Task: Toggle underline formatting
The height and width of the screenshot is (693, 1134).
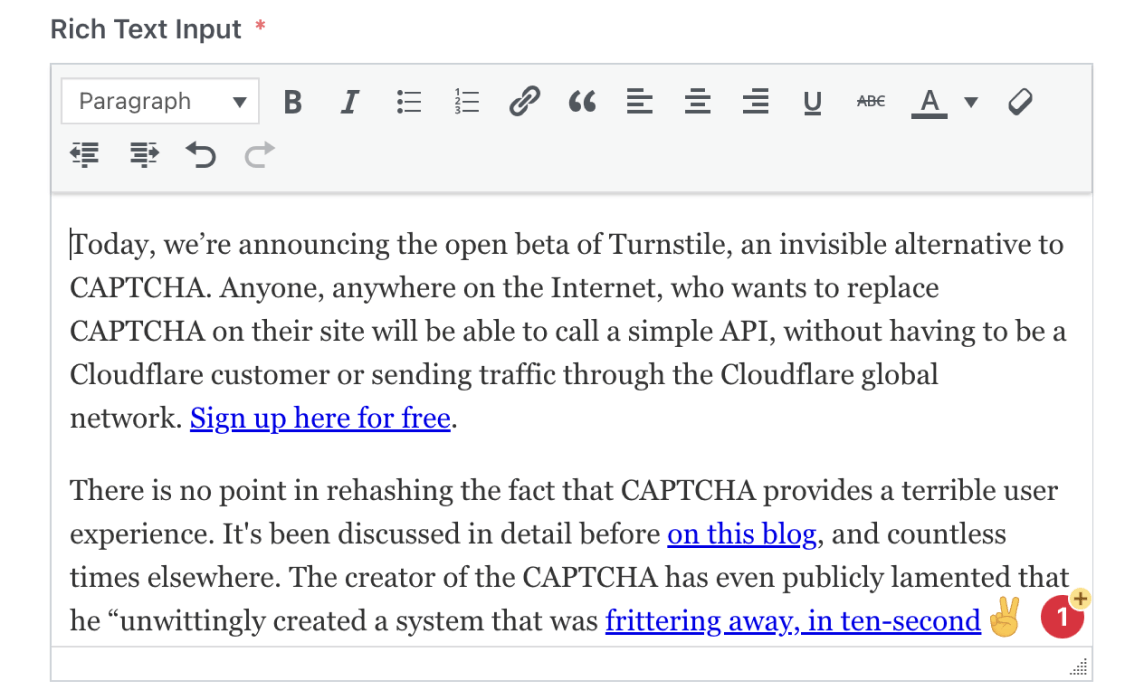Action: click(x=813, y=102)
